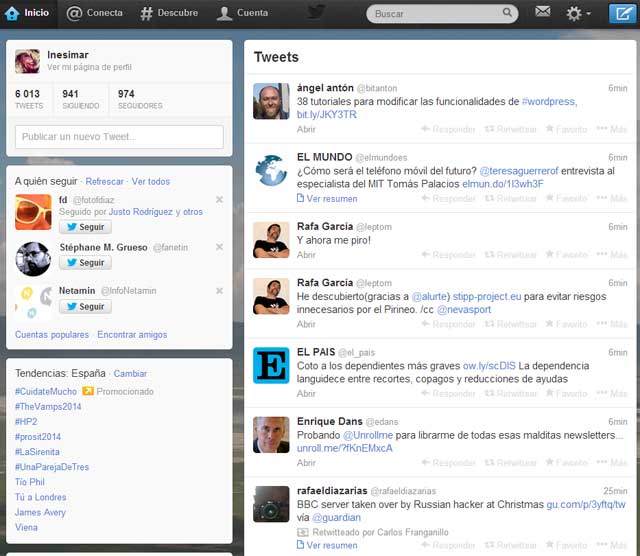This screenshot has width=640, height=556.
Task: Expand Ver resumen on rafaeldiazarias tweet
Action: 327,545
